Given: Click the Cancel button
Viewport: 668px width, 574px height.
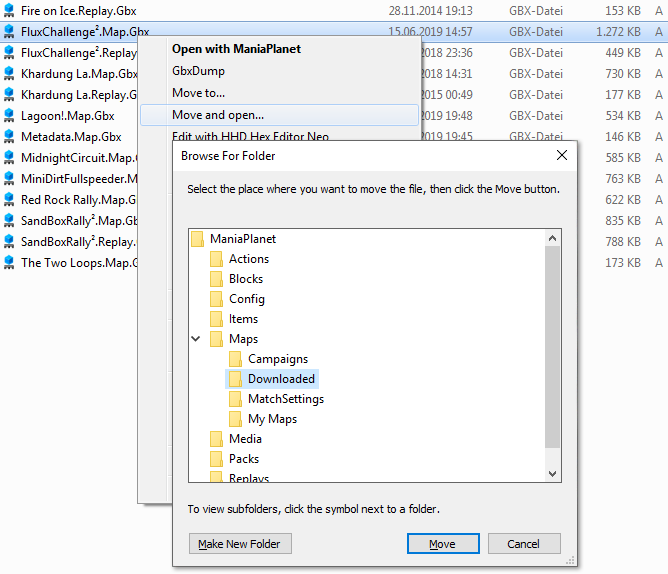Looking at the screenshot, I should coord(524,544).
